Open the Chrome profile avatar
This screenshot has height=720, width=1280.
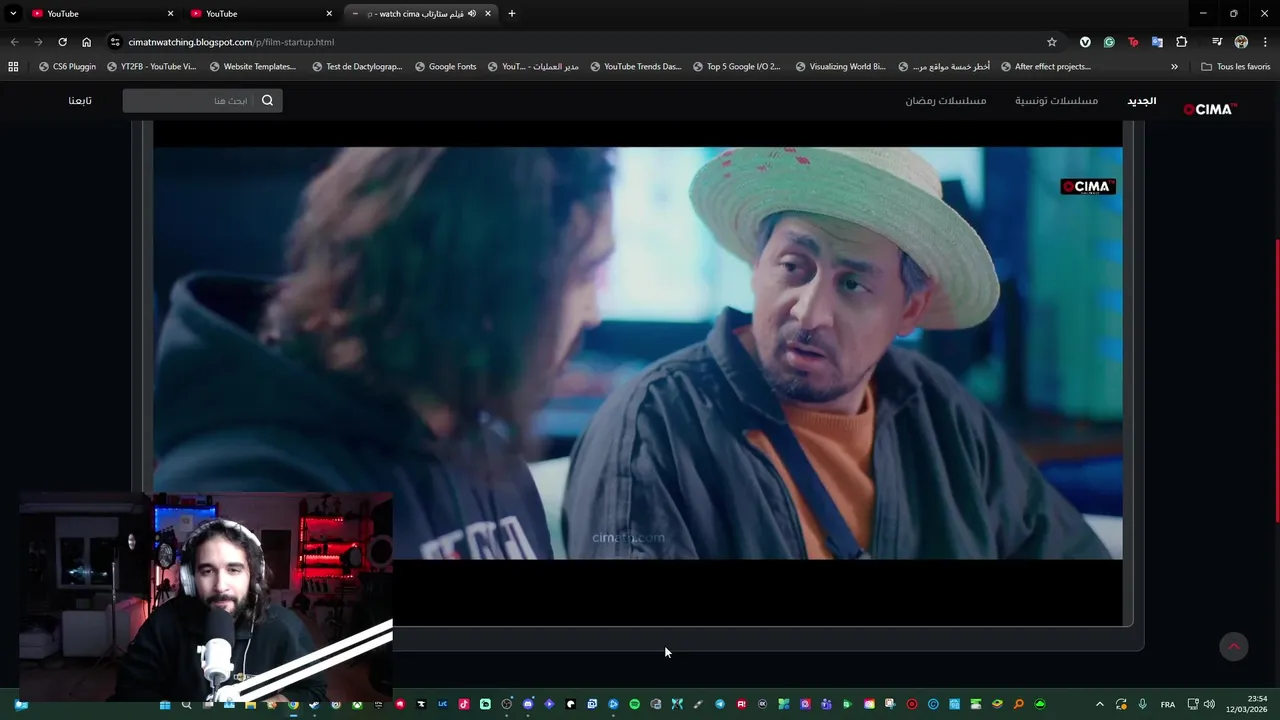point(1241,42)
